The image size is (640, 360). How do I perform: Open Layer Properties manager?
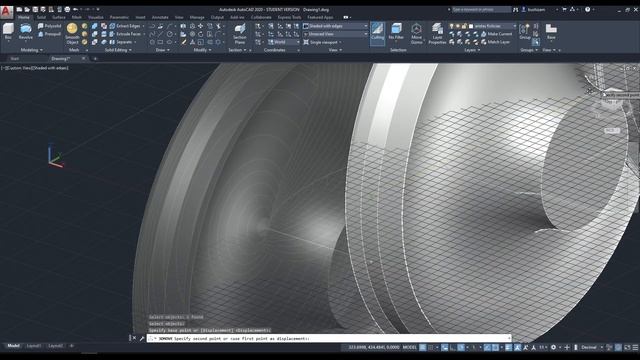437,33
